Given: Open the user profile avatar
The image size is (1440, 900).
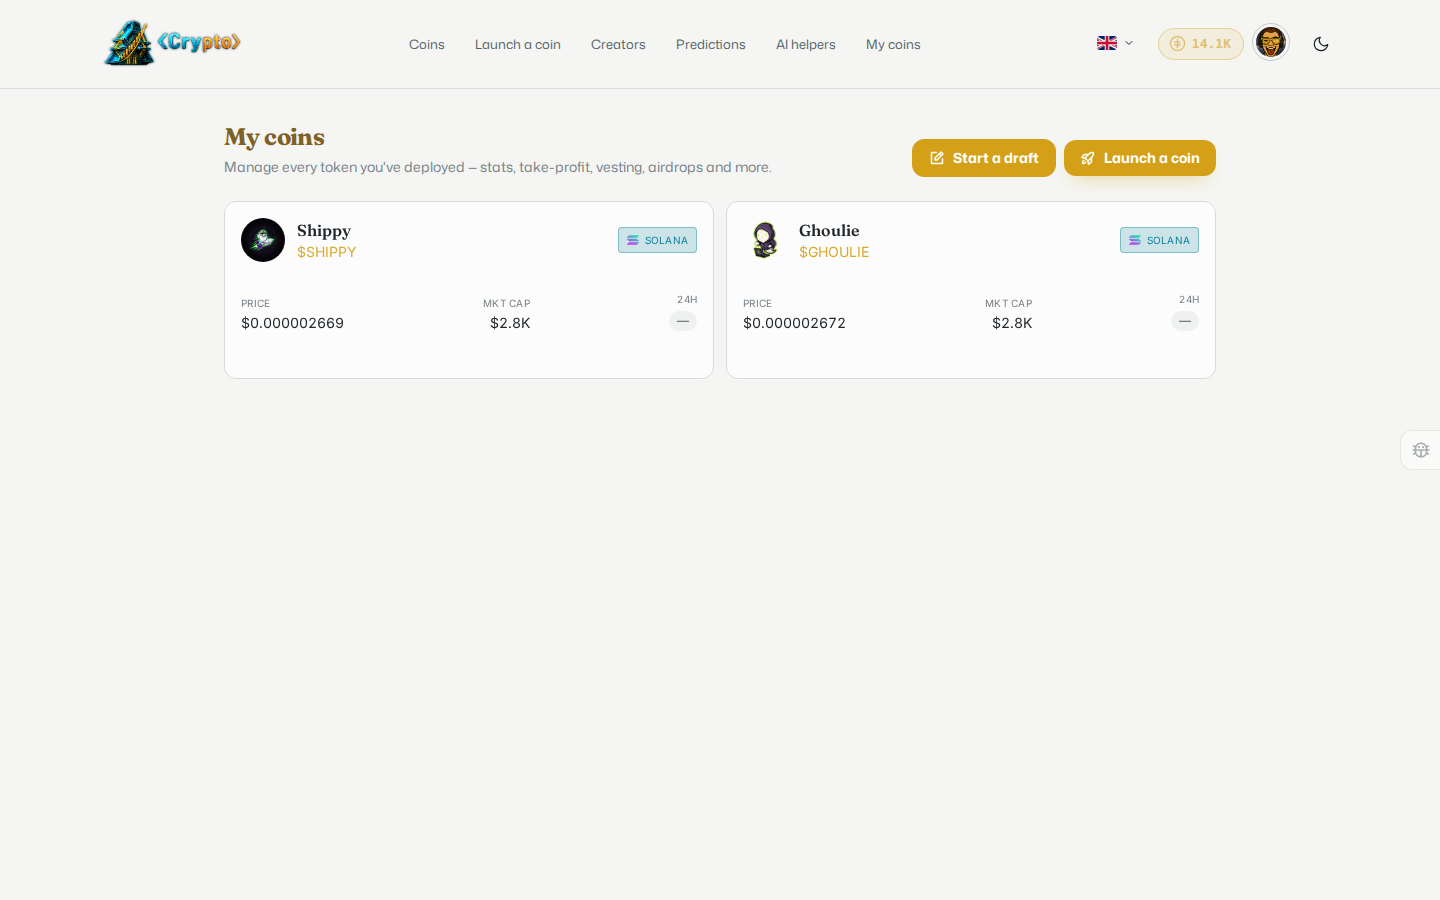Looking at the screenshot, I should (1271, 43).
